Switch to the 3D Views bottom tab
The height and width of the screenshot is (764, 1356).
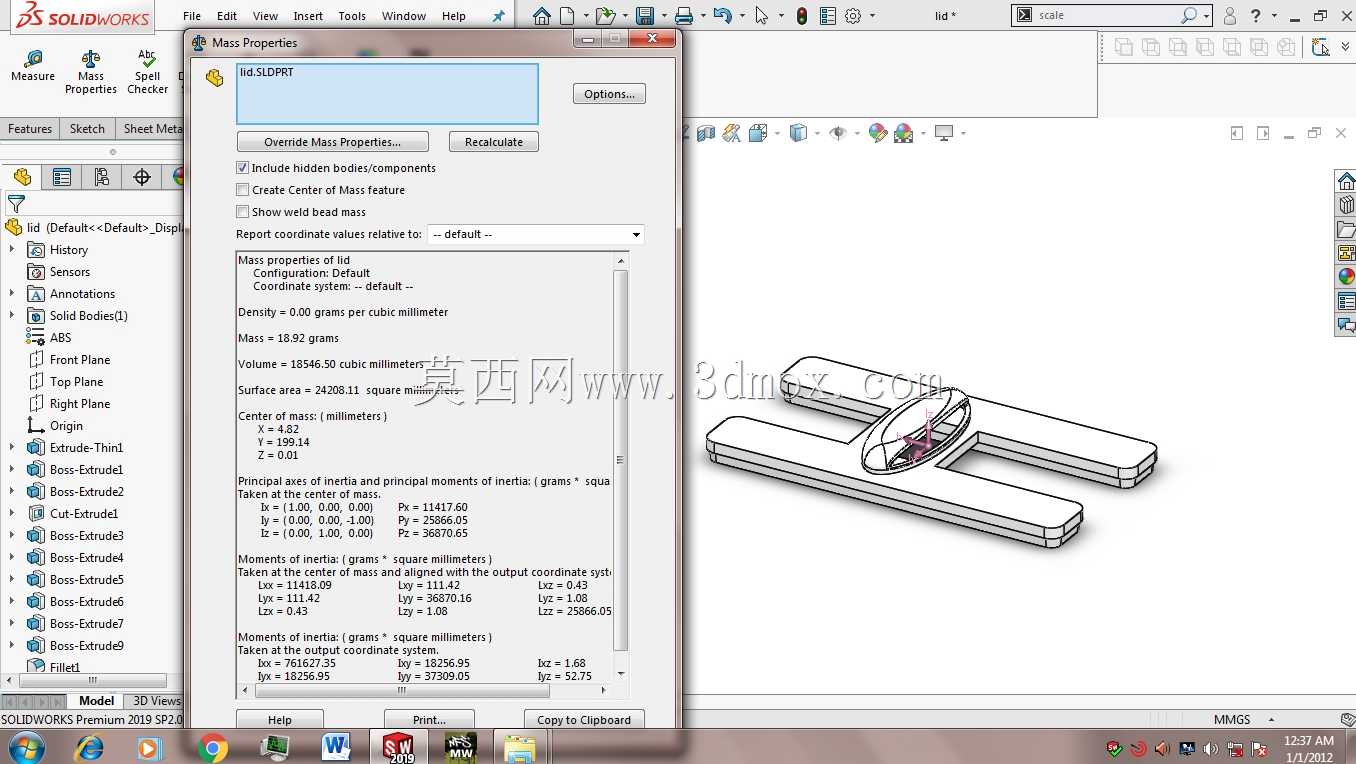click(157, 701)
